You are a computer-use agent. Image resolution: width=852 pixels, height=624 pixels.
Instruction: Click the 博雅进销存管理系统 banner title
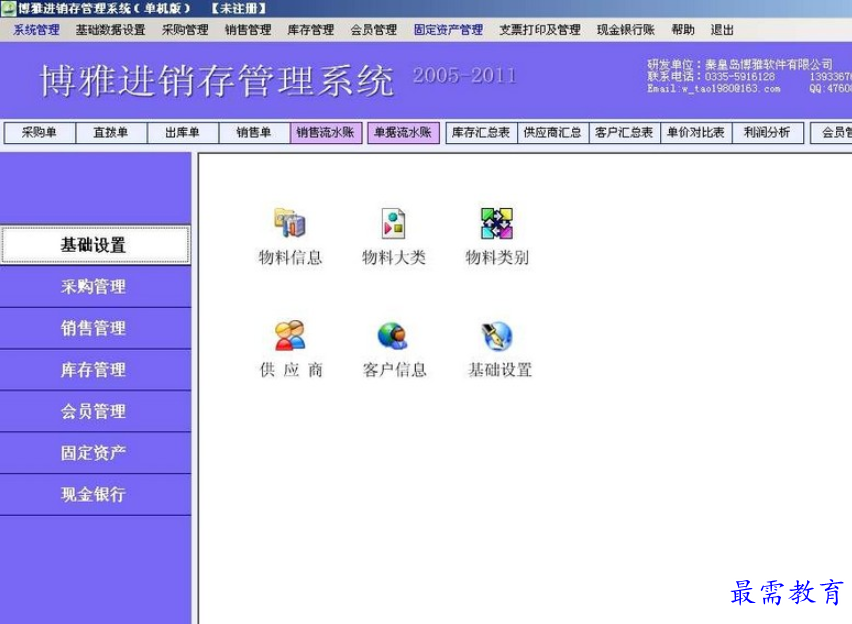pyautogui.click(x=217, y=80)
